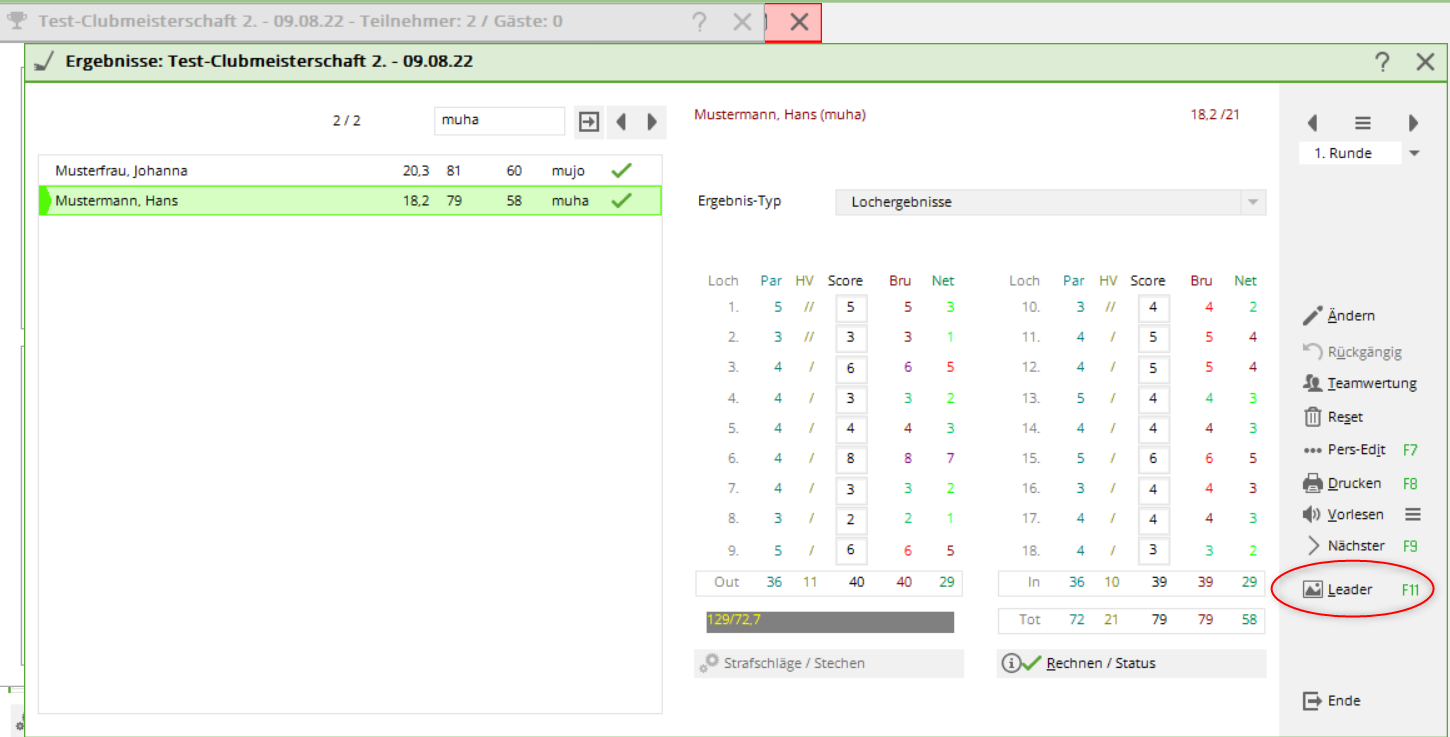Click the score field for hole 6
The height and width of the screenshot is (737, 1450).
[851, 459]
